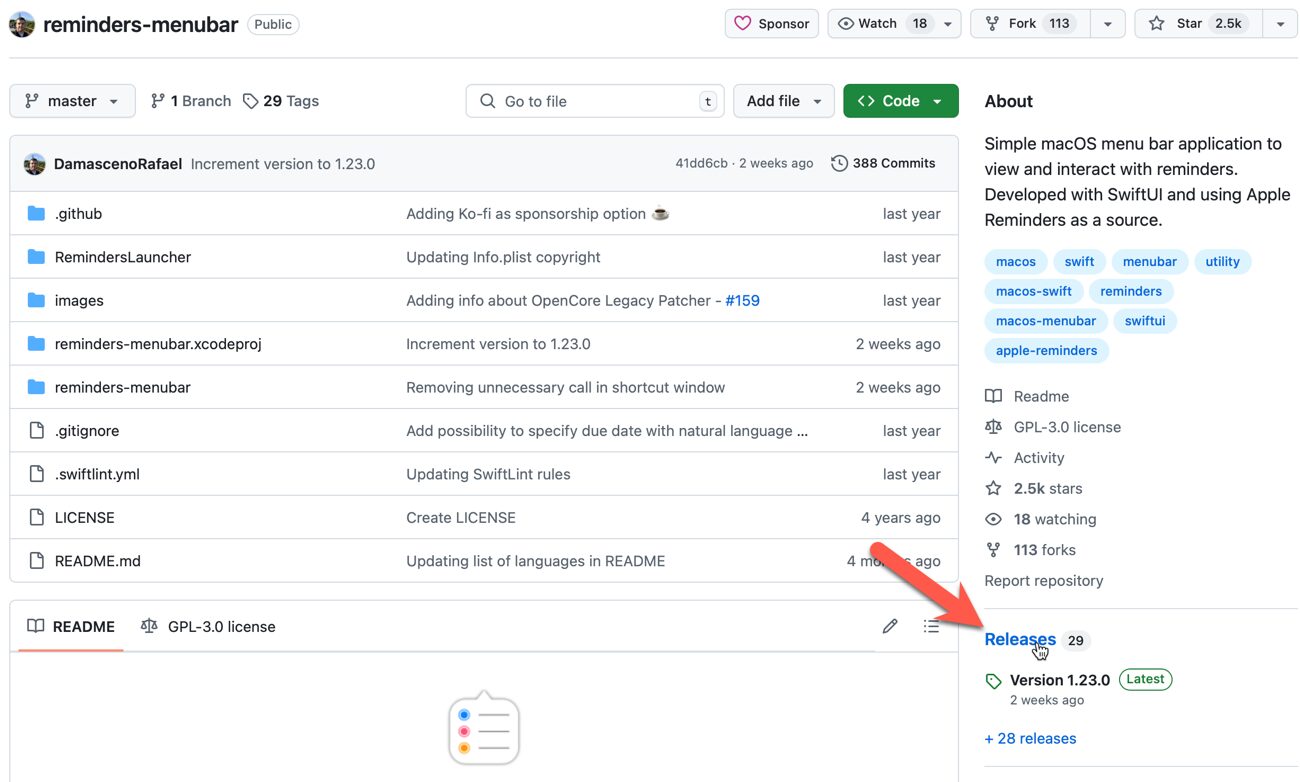The height and width of the screenshot is (782, 1300).
Task: Open the master branch selector dropdown
Action: (71, 101)
